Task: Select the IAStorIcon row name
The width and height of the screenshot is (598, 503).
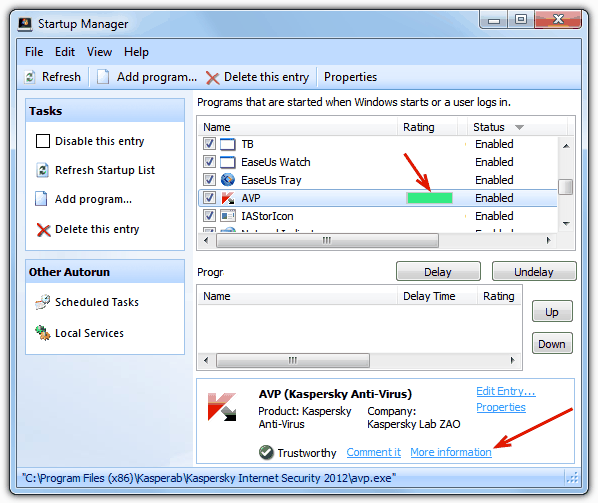Action: coord(267,216)
